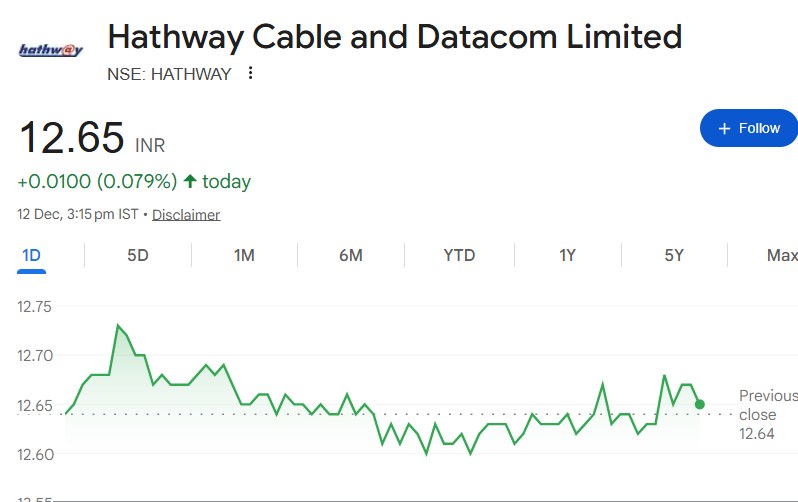
Task: Click the green current-price dot on chart
Action: 699,404
